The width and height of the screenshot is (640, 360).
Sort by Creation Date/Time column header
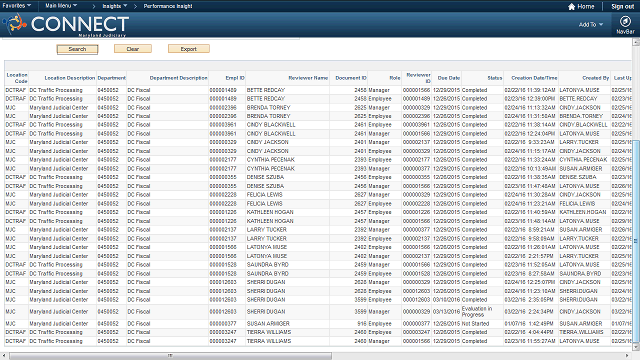(x=534, y=78)
